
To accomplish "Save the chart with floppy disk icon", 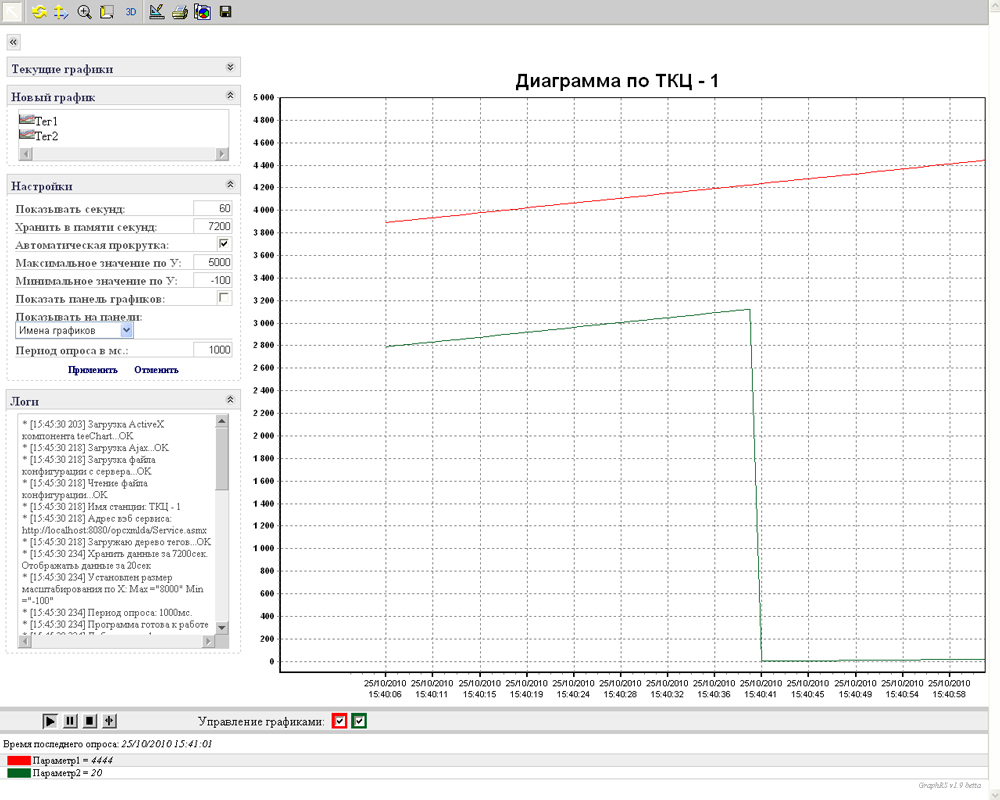I will (225, 12).
